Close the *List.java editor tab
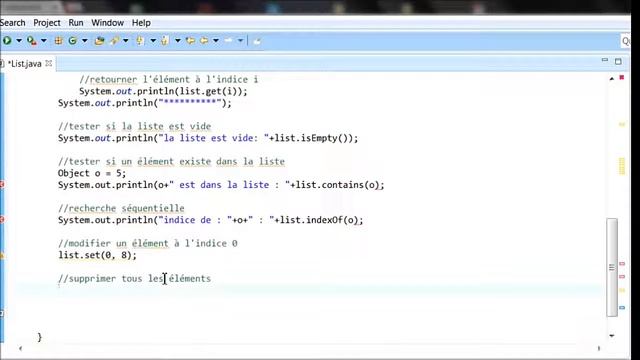 click(x=49, y=63)
